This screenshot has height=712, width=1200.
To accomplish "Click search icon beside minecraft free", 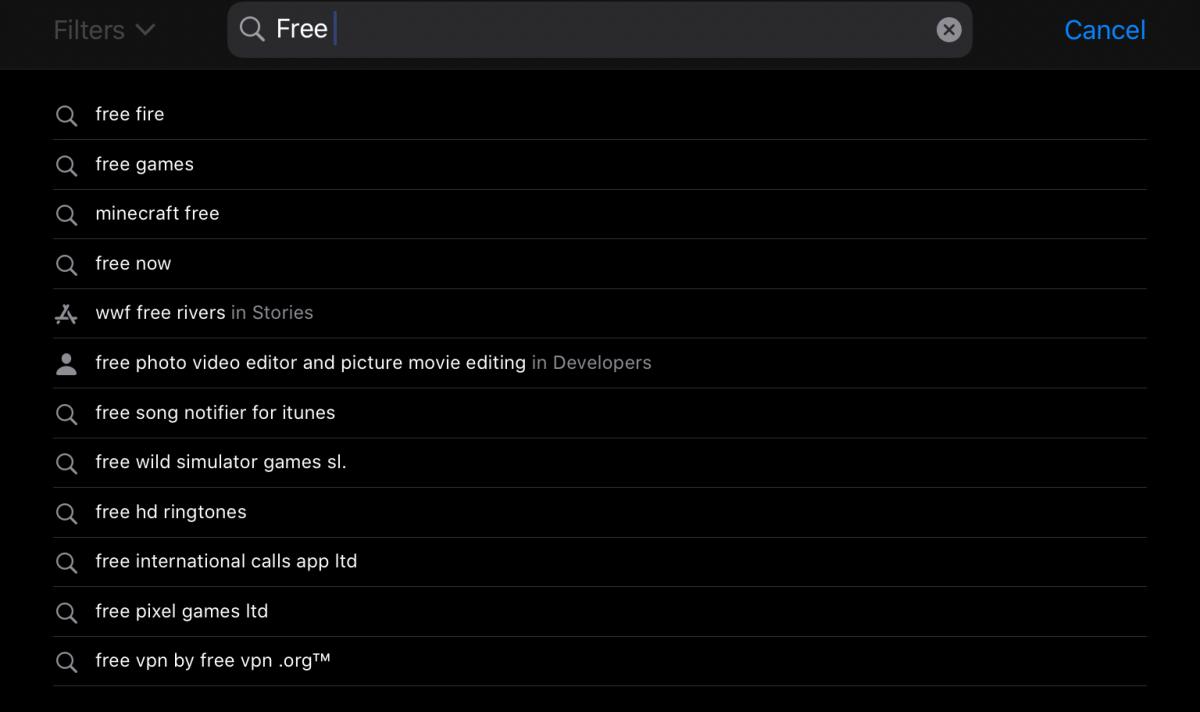I will click(67, 215).
